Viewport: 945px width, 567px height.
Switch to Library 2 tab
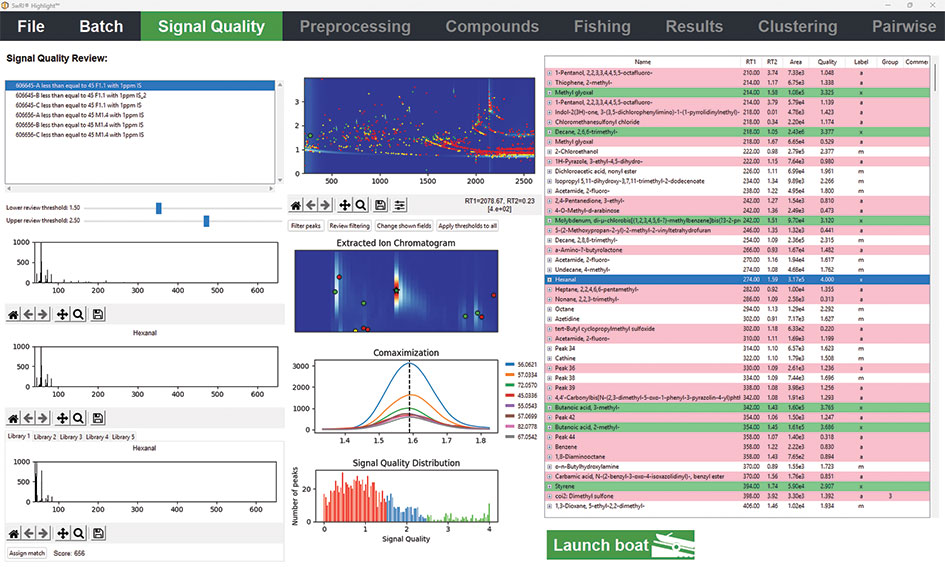[45, 437]
